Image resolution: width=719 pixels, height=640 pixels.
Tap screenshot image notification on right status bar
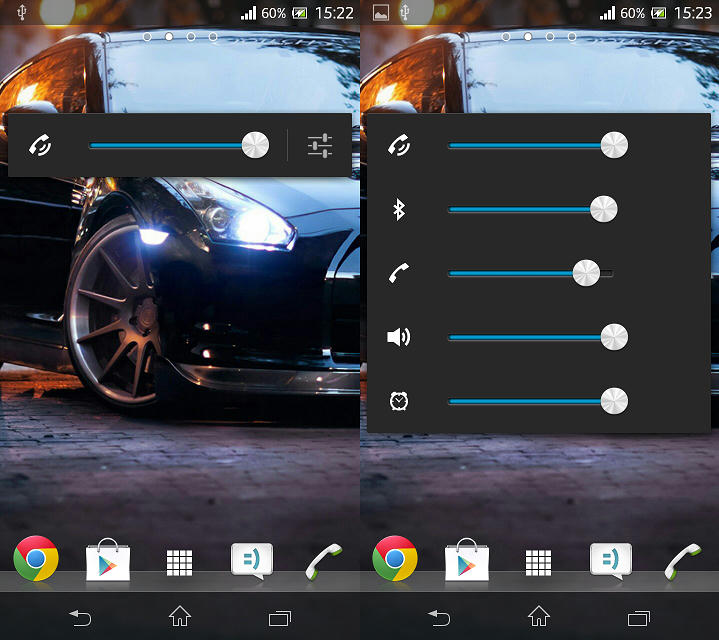click(381, 13)
